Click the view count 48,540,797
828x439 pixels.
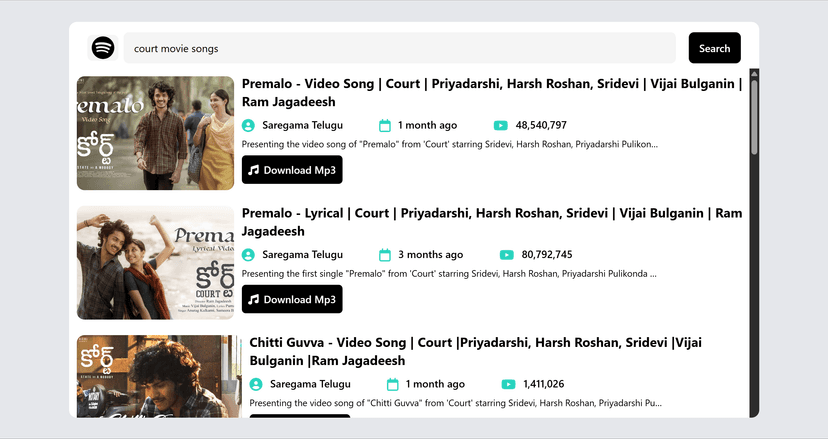[x=541, y=125]
